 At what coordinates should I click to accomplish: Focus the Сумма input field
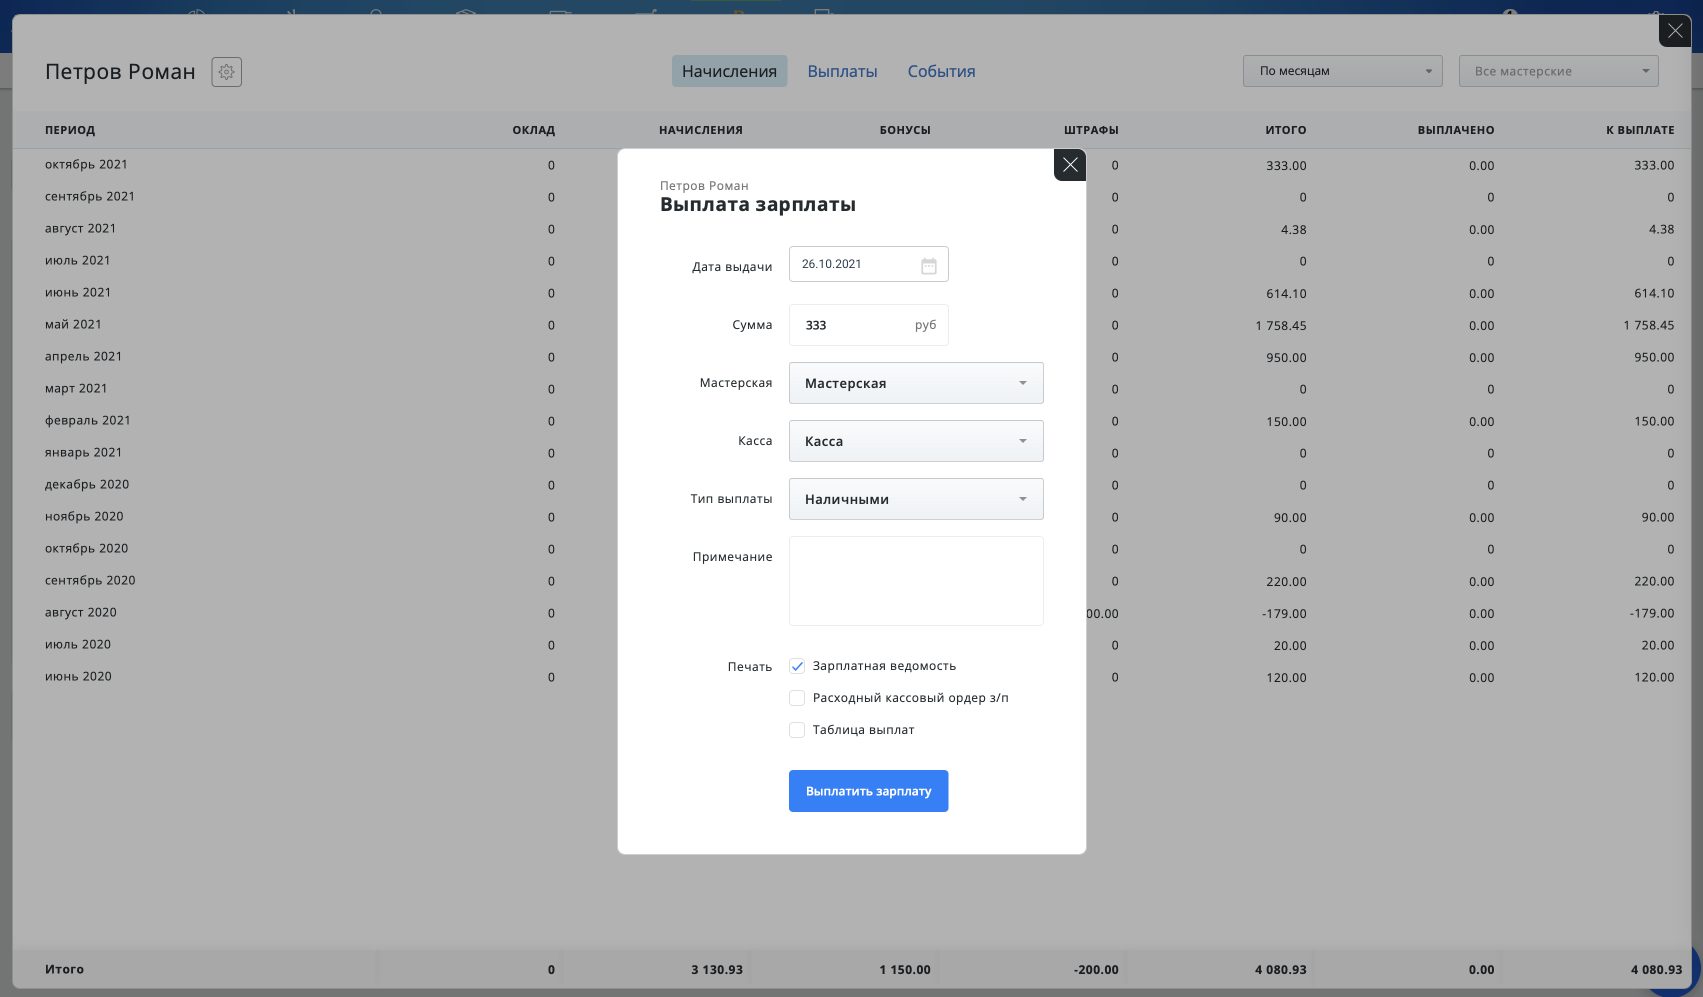click(868, 325)
